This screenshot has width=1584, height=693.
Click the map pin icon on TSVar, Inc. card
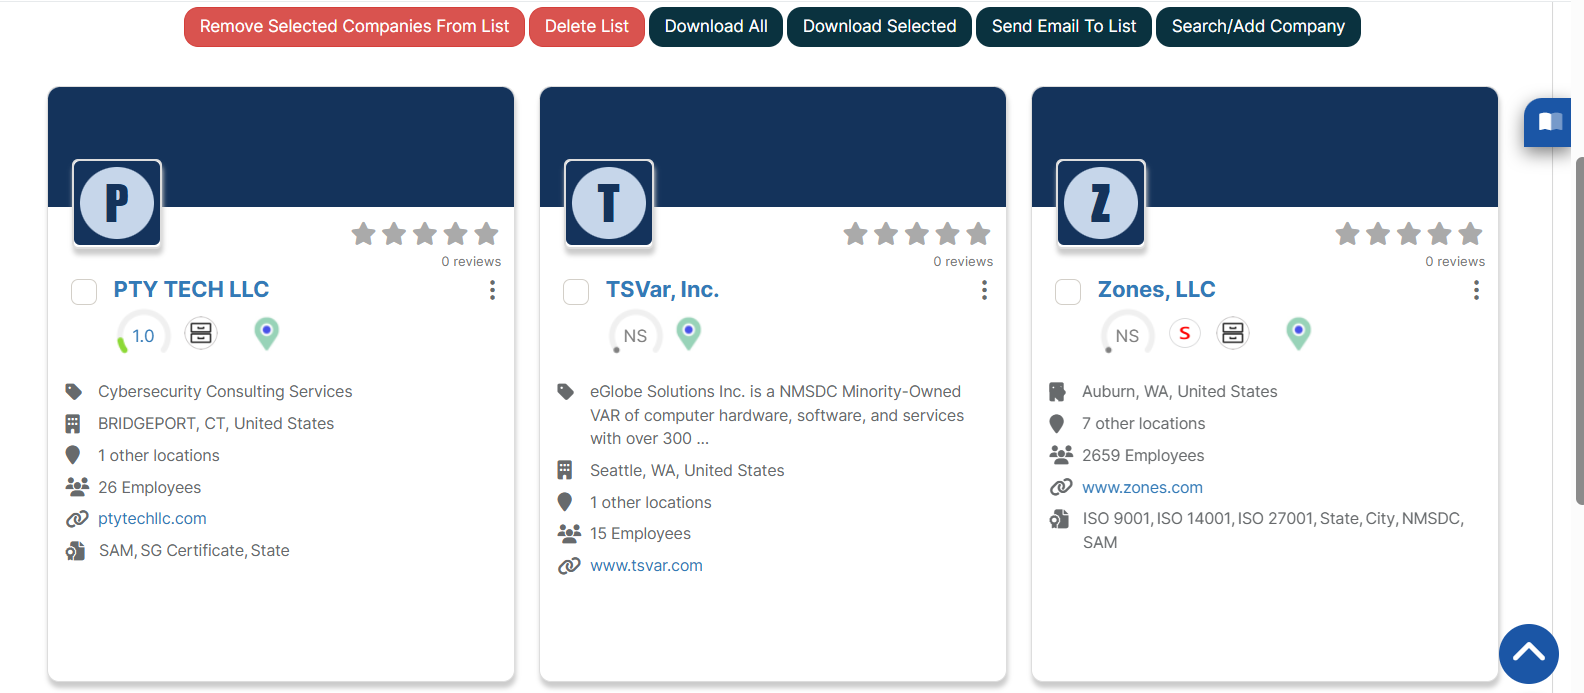click(688, 333)
